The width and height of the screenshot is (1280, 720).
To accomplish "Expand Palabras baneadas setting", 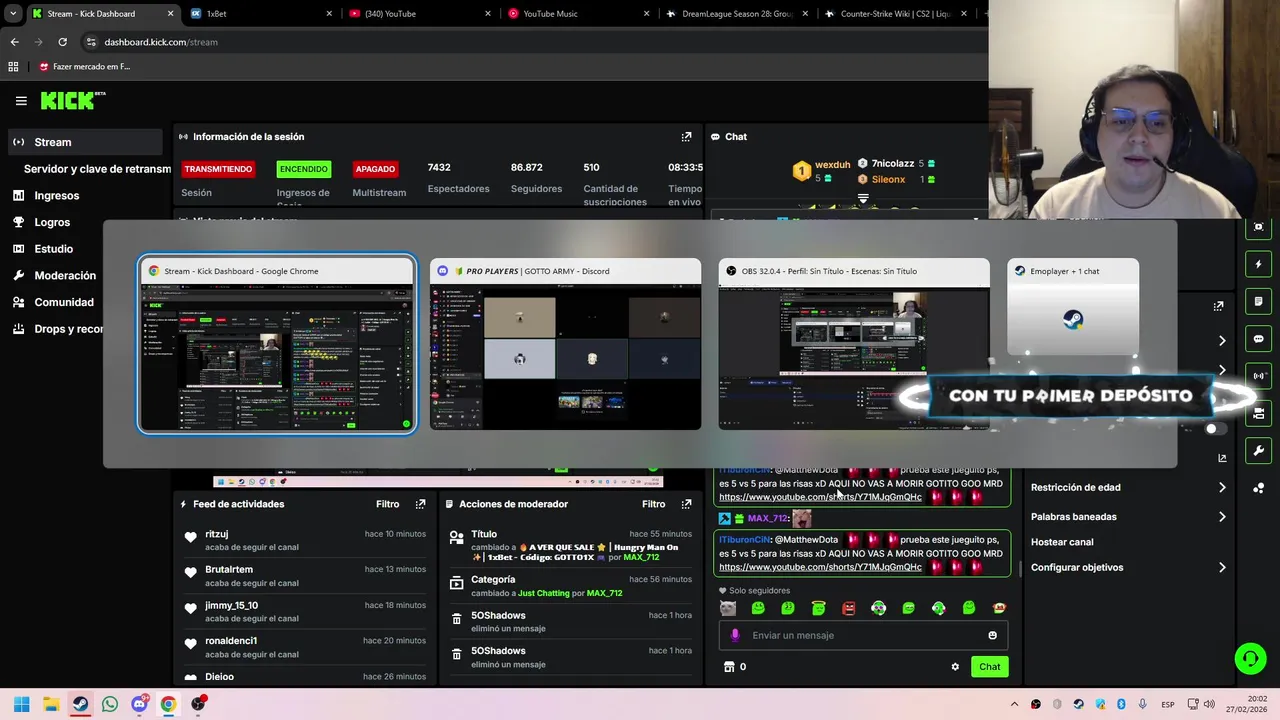I will (1128, 517).
